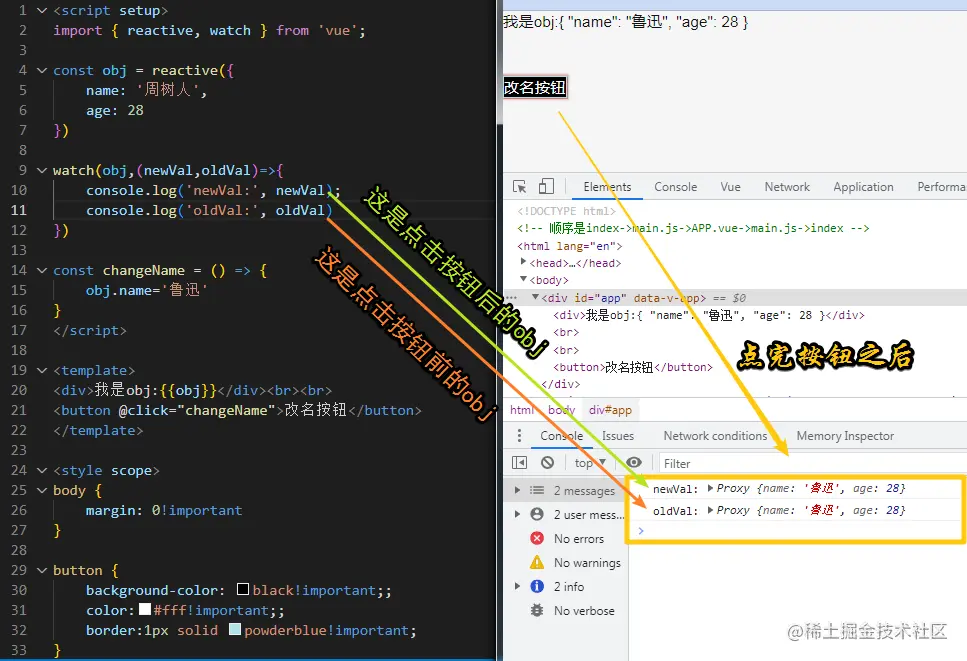Click the powderblue color swatch on line 32
Image resolution: width=967 pixels, height=661 pixels.
pos(235,630)
